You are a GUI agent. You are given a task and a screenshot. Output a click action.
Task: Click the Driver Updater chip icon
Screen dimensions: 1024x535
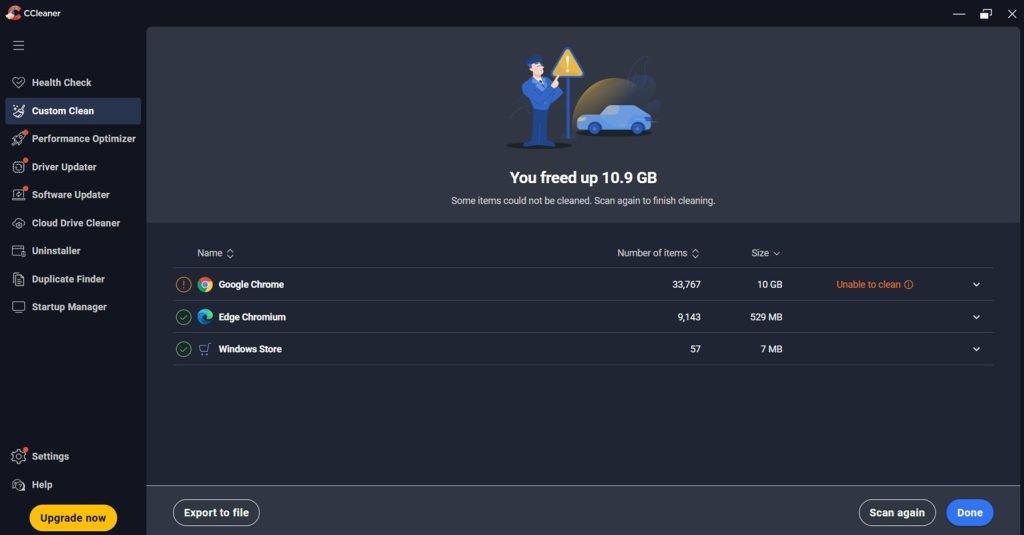[19, 167]
